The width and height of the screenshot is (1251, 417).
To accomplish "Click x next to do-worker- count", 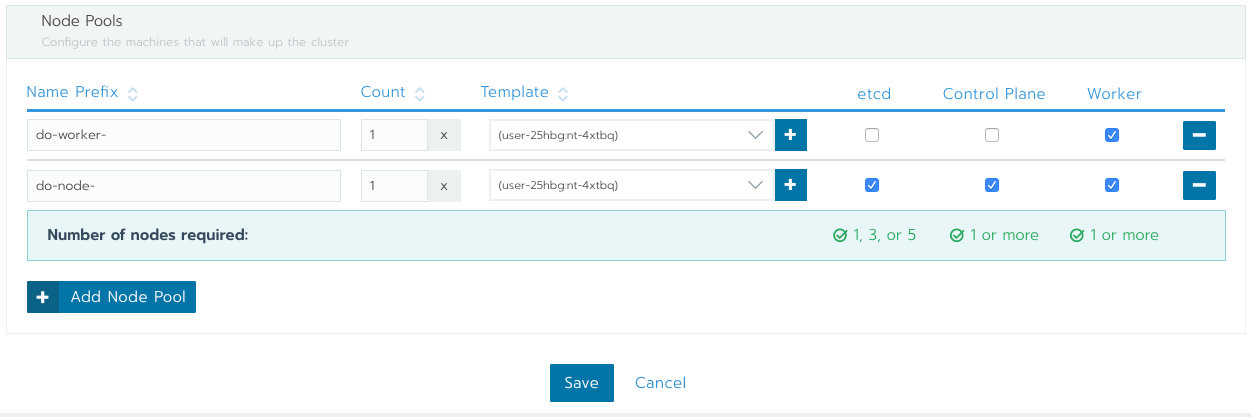I will click(x=444, y=135).
